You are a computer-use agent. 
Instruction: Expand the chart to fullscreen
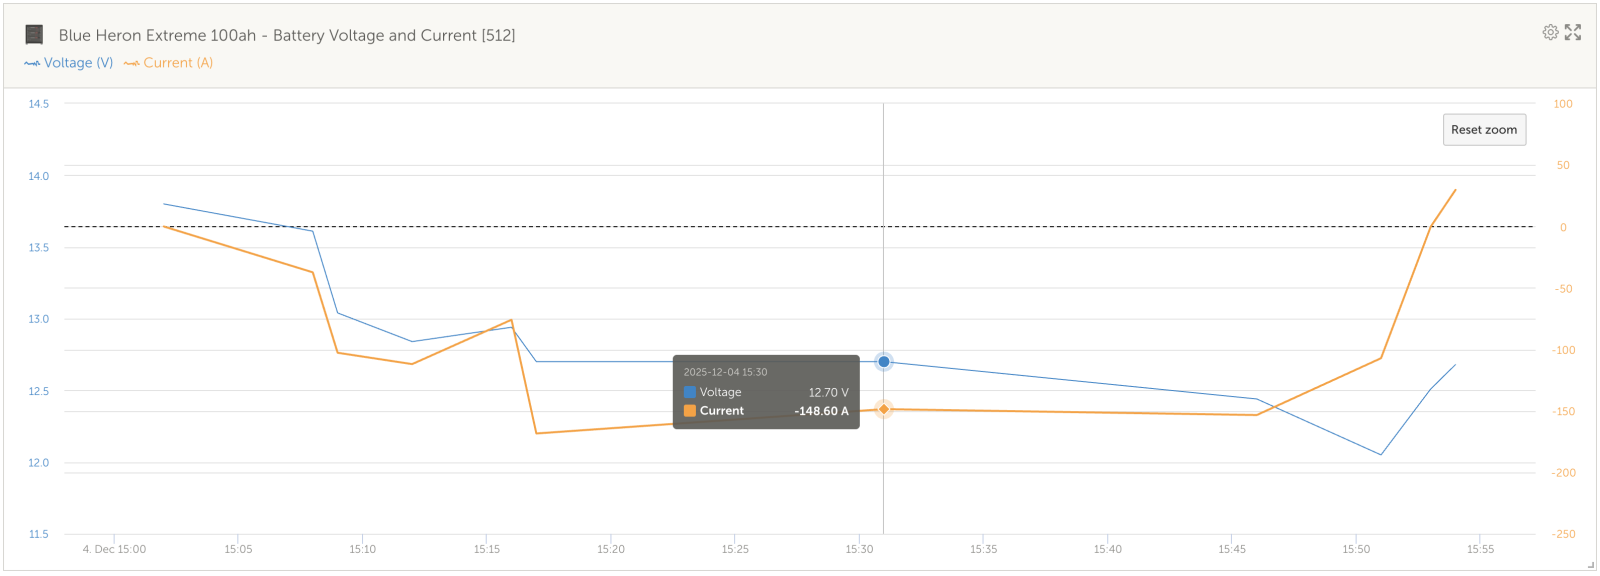pyautogui.click(x=1573, y=32)
